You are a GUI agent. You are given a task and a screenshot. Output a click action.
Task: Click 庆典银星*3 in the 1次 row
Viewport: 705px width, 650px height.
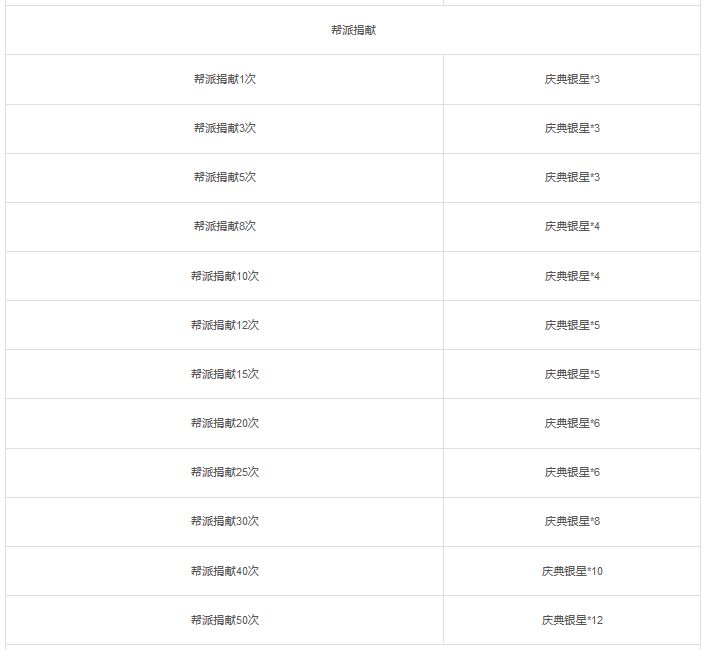(572, 80)
